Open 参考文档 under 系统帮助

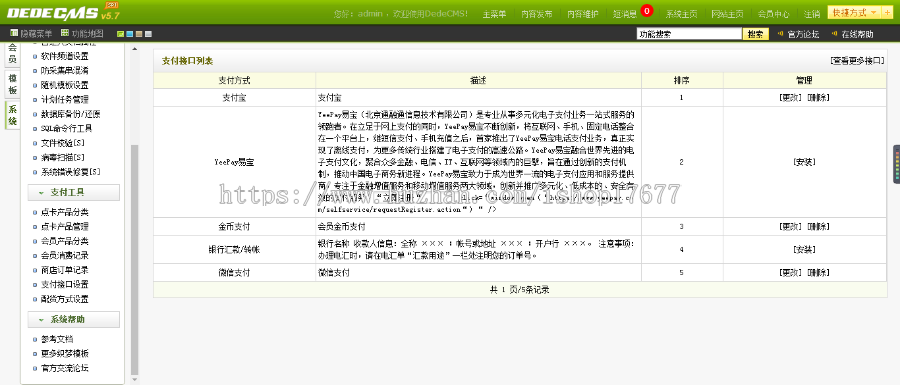57,339
